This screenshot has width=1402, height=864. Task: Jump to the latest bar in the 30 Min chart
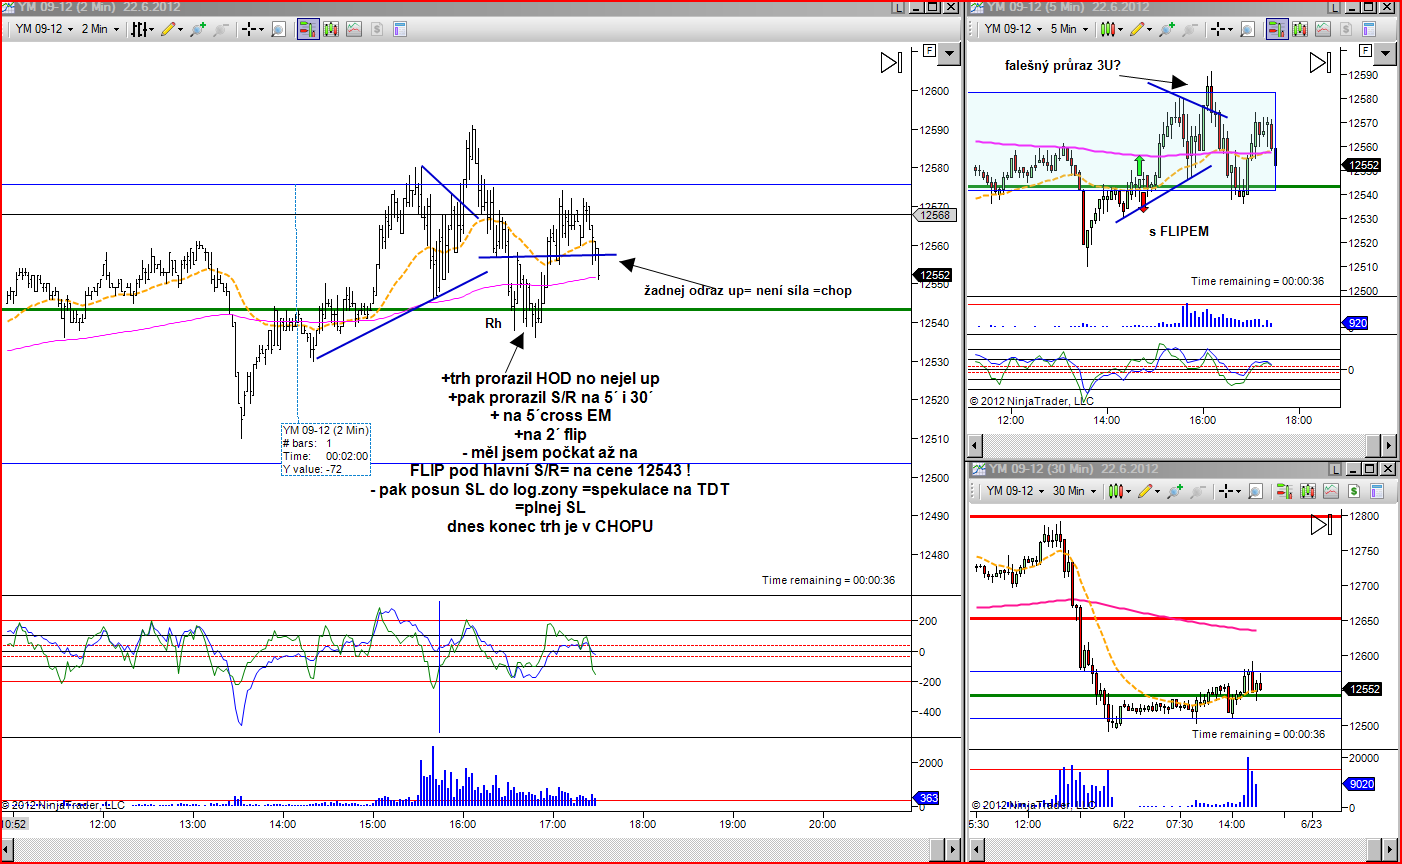[1322, 524]
